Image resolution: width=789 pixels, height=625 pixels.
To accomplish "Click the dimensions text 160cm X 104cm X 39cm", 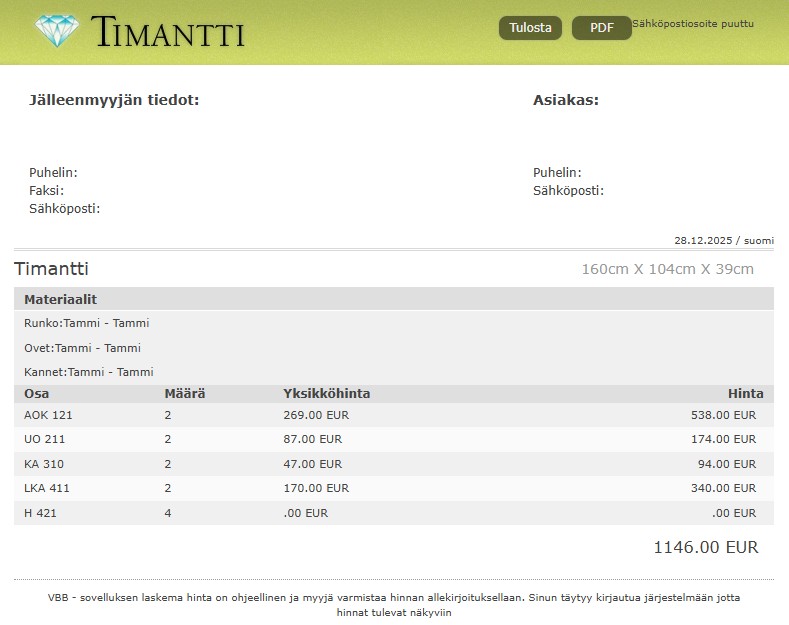I will point(667,269).
